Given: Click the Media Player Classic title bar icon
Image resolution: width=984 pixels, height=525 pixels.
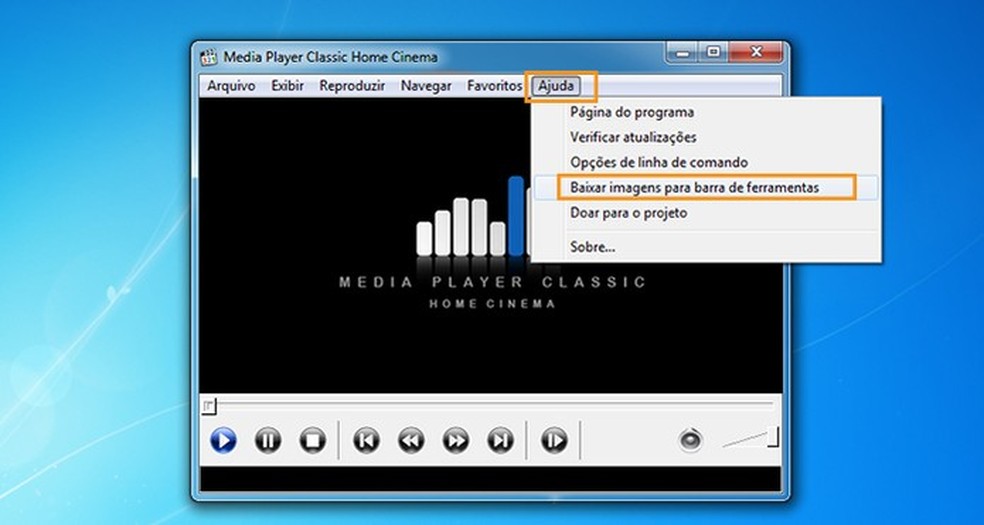Looking at the screenshot, I should 208,57.
